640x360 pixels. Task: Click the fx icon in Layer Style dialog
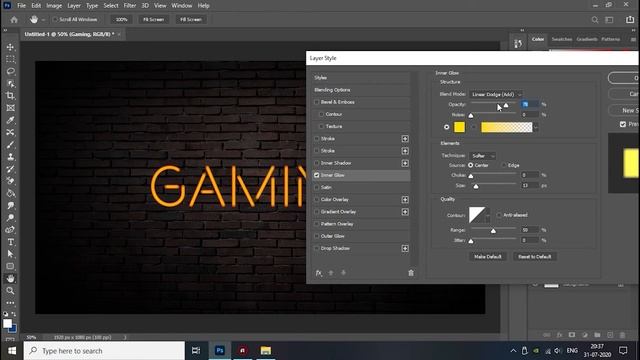(x=319, y=273)
